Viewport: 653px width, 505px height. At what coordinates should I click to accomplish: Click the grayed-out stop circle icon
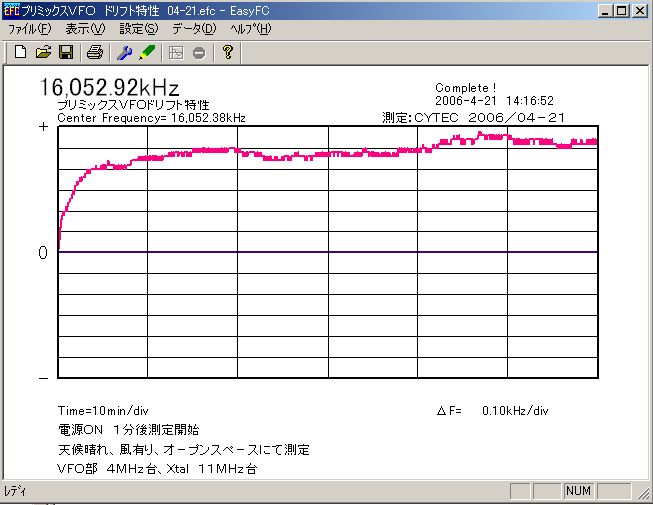(199, 53)
